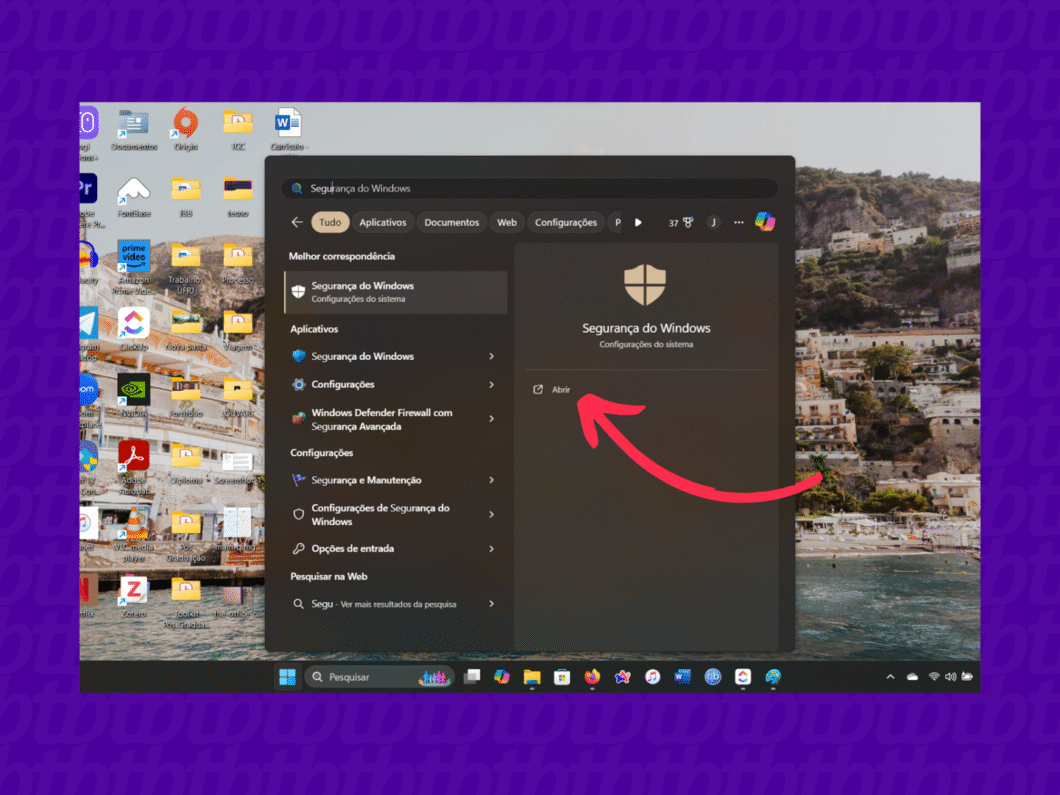Viewport: 1060px width, 795px height.
Task: Select the Word document icon on desktop
Action: (x=289, y=128)
